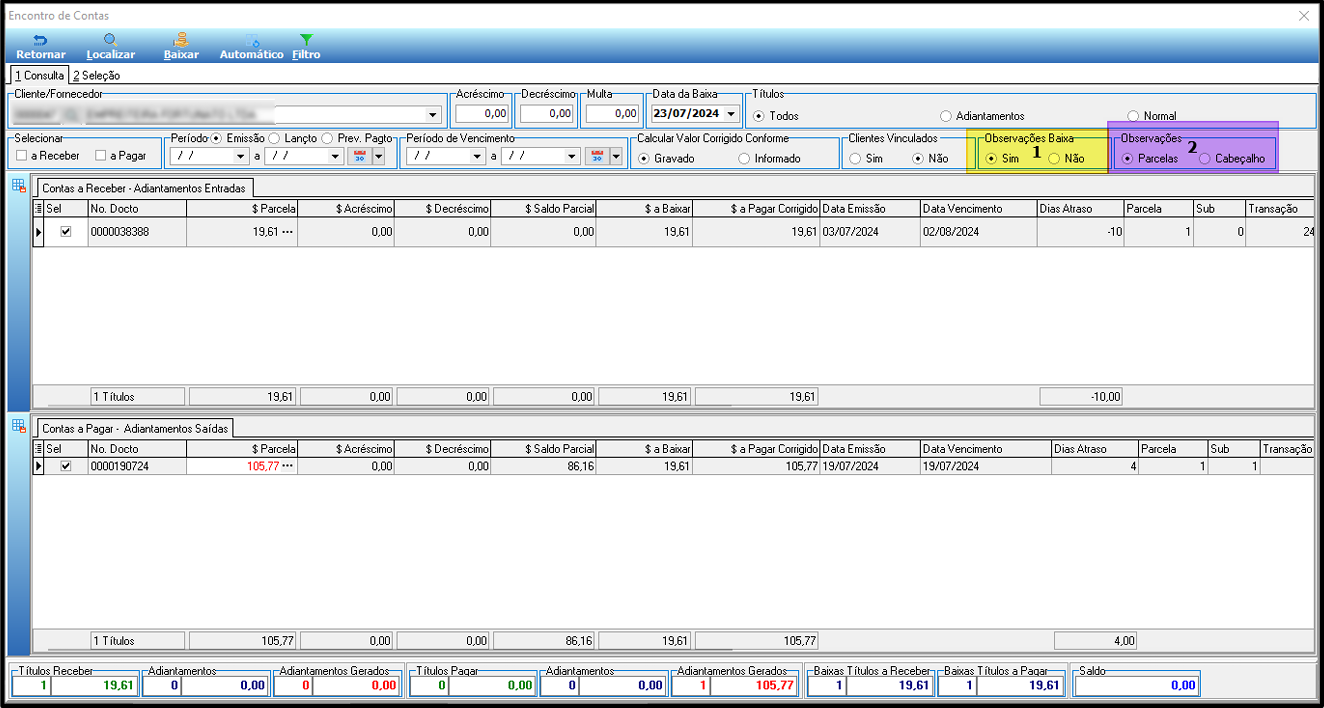The image size is (1324, 708).
Task: Select the Adiantamentos radio under Títulos
Action: (x=946, y=116)
